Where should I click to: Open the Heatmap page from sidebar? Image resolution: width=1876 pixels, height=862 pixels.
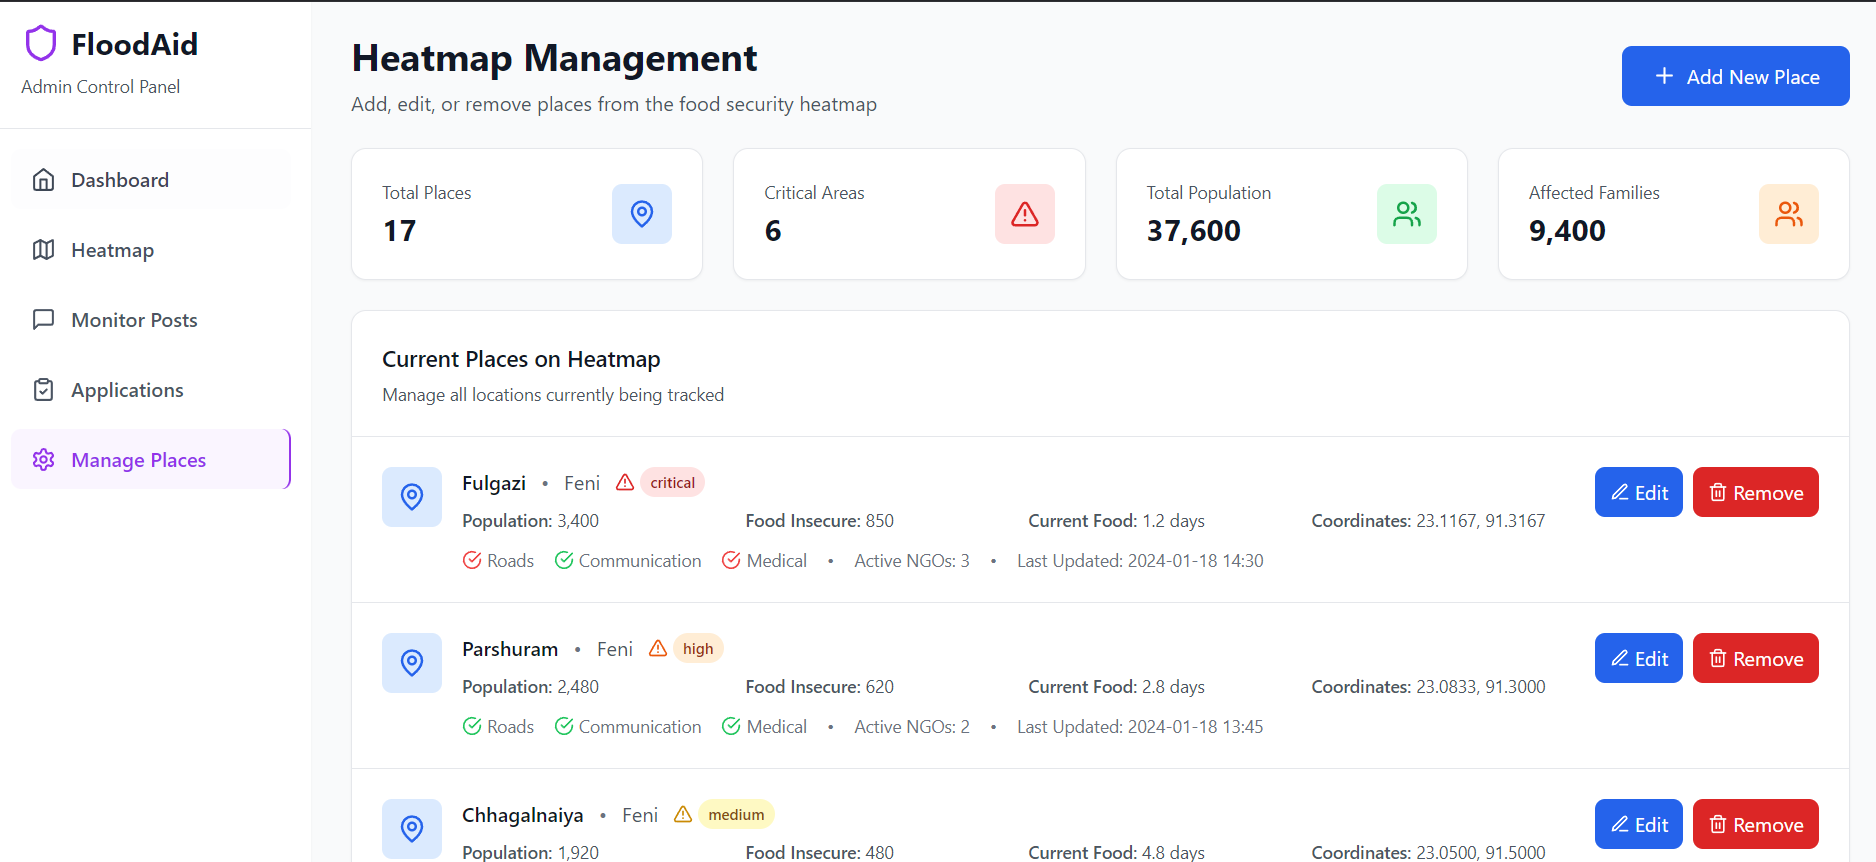151,250
